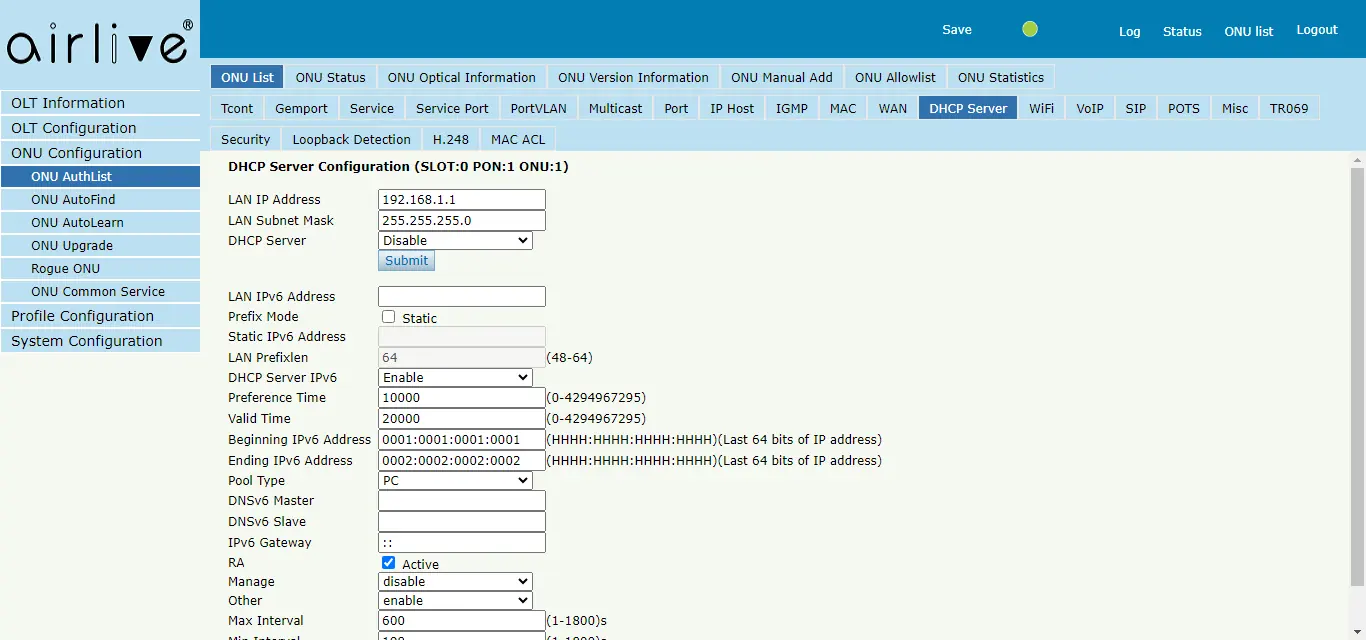The width and height of the screenshot is (1366, 640).
Task: Expand ONU Configuration sidebar section
Action: (x=100, y=153)
